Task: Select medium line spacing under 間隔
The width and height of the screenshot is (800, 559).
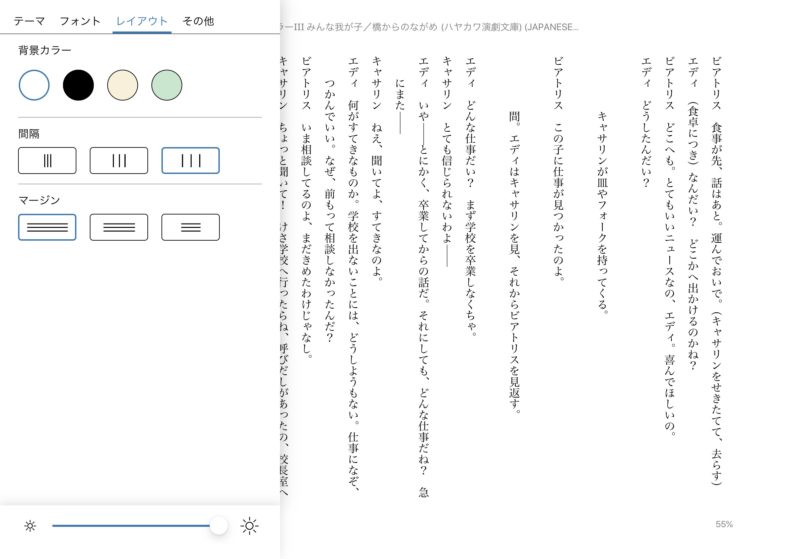Action: 119,161
